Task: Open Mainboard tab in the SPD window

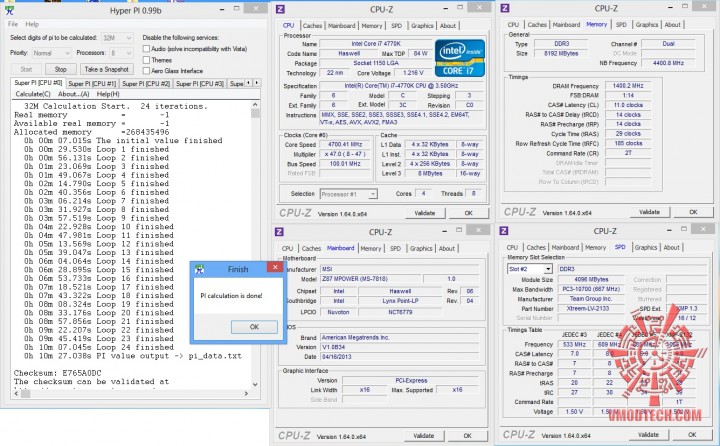Action: (565, 248)
